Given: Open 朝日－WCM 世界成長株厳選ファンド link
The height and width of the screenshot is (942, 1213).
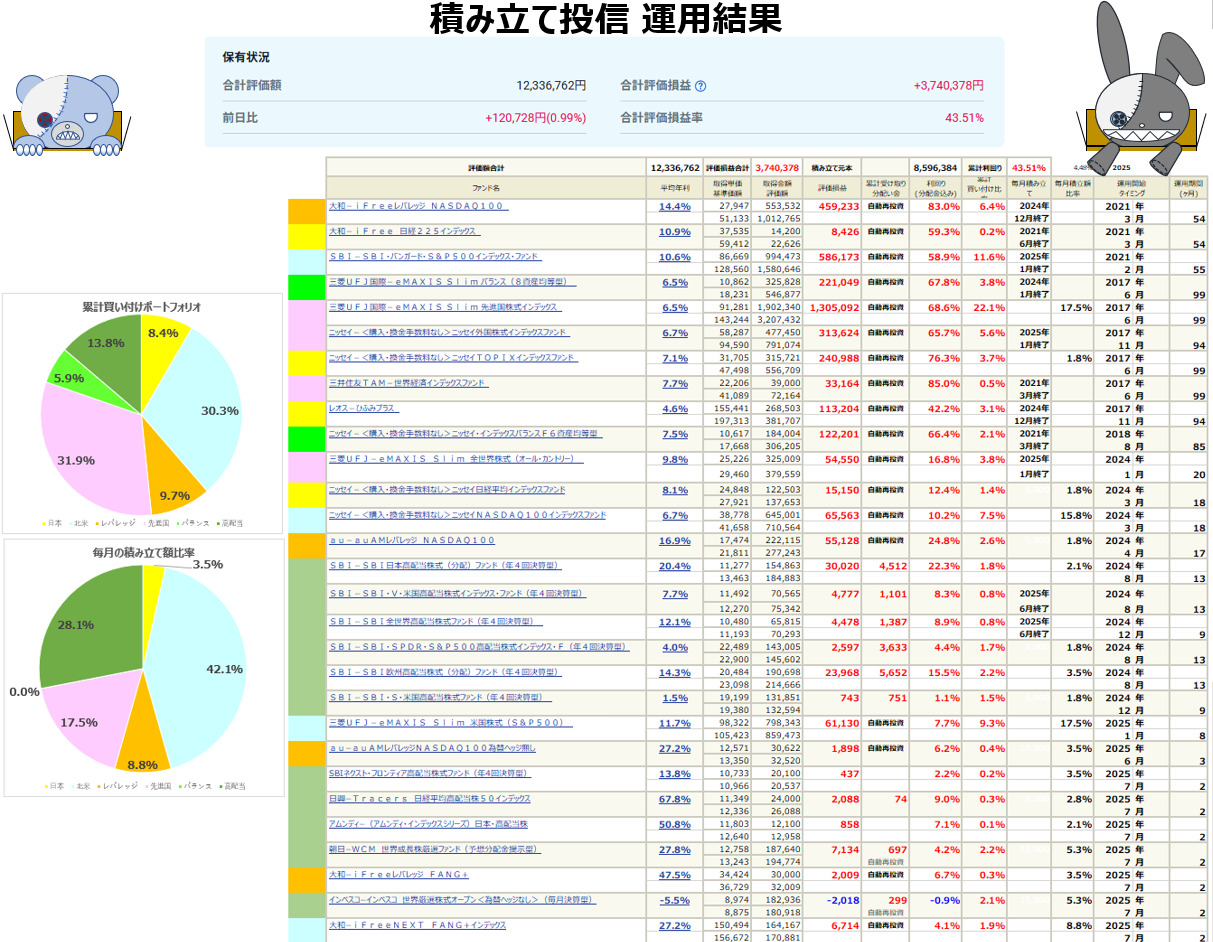Looking at the screenshot, I should (x=435, y=849).
